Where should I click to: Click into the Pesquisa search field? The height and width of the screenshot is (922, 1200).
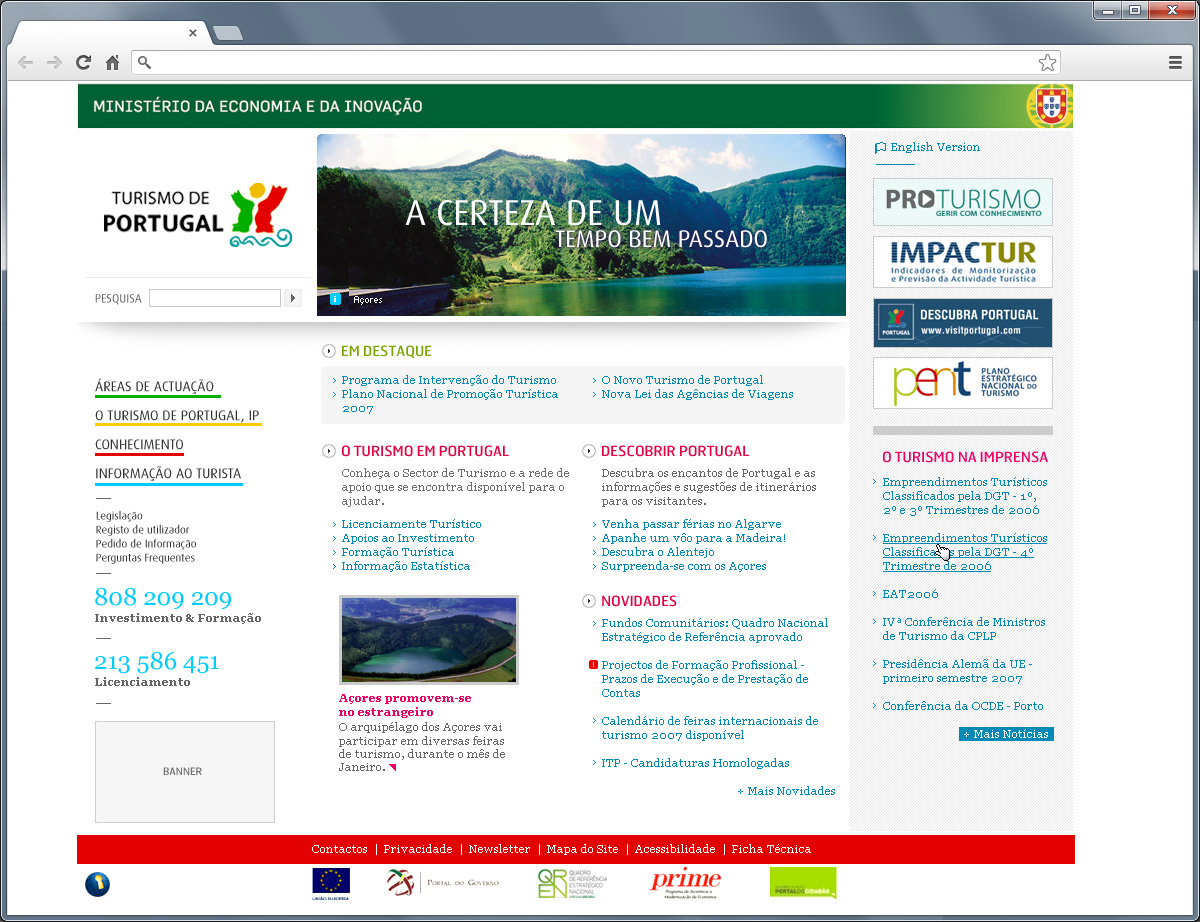[214, 298]
